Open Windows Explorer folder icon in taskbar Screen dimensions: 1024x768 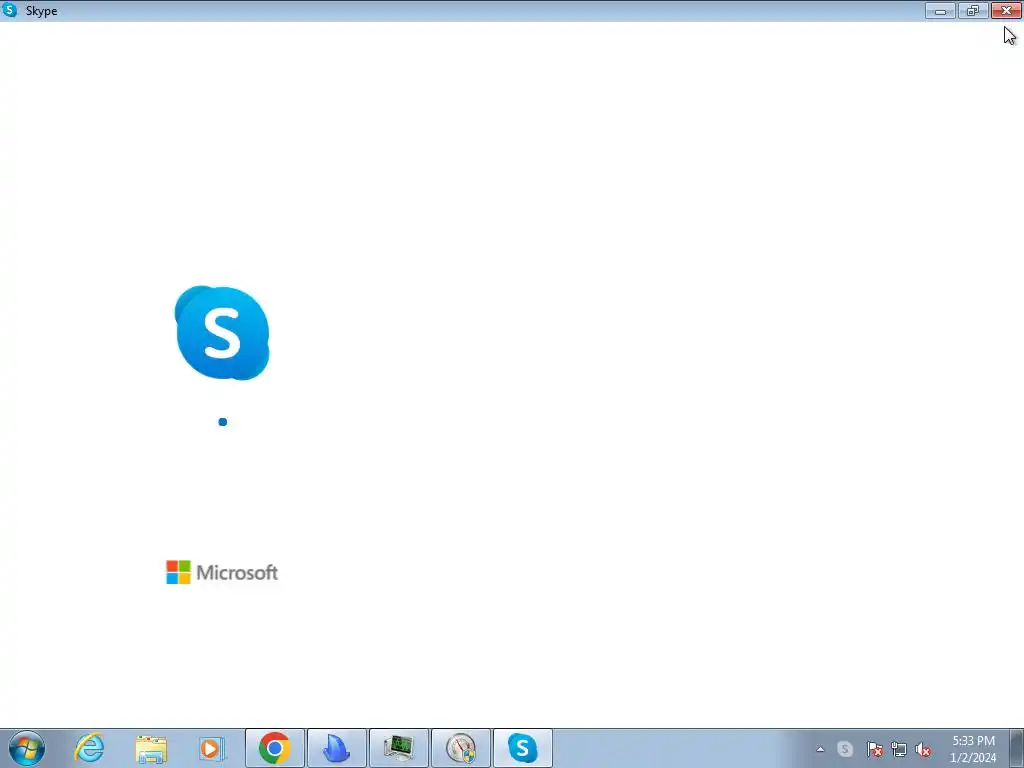point(151,748)
